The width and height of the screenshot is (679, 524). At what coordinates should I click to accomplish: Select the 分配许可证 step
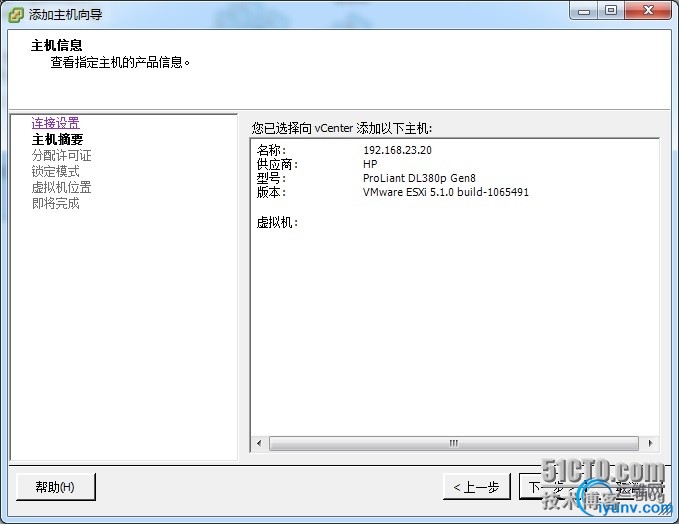(61, 155)
